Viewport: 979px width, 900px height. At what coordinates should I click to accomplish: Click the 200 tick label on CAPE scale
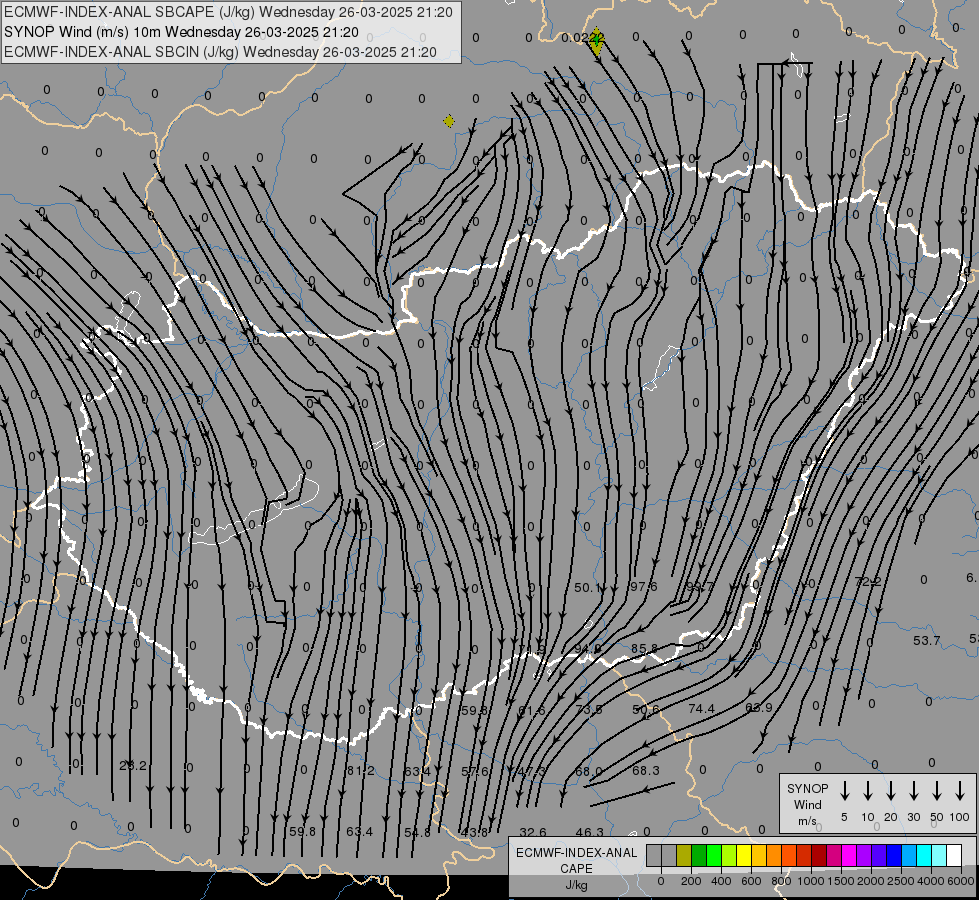pyautogui.click(x=691, y=881)
